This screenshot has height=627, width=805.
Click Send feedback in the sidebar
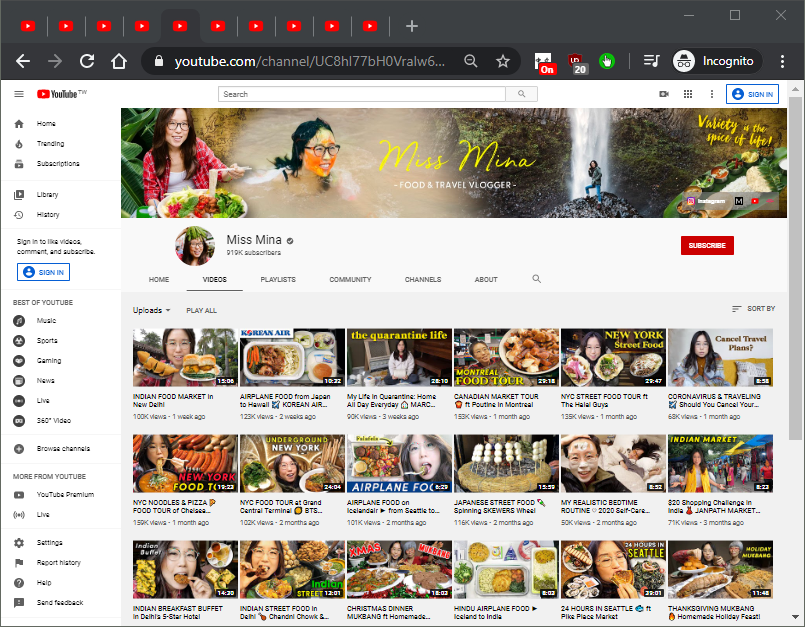pos(61,603)
